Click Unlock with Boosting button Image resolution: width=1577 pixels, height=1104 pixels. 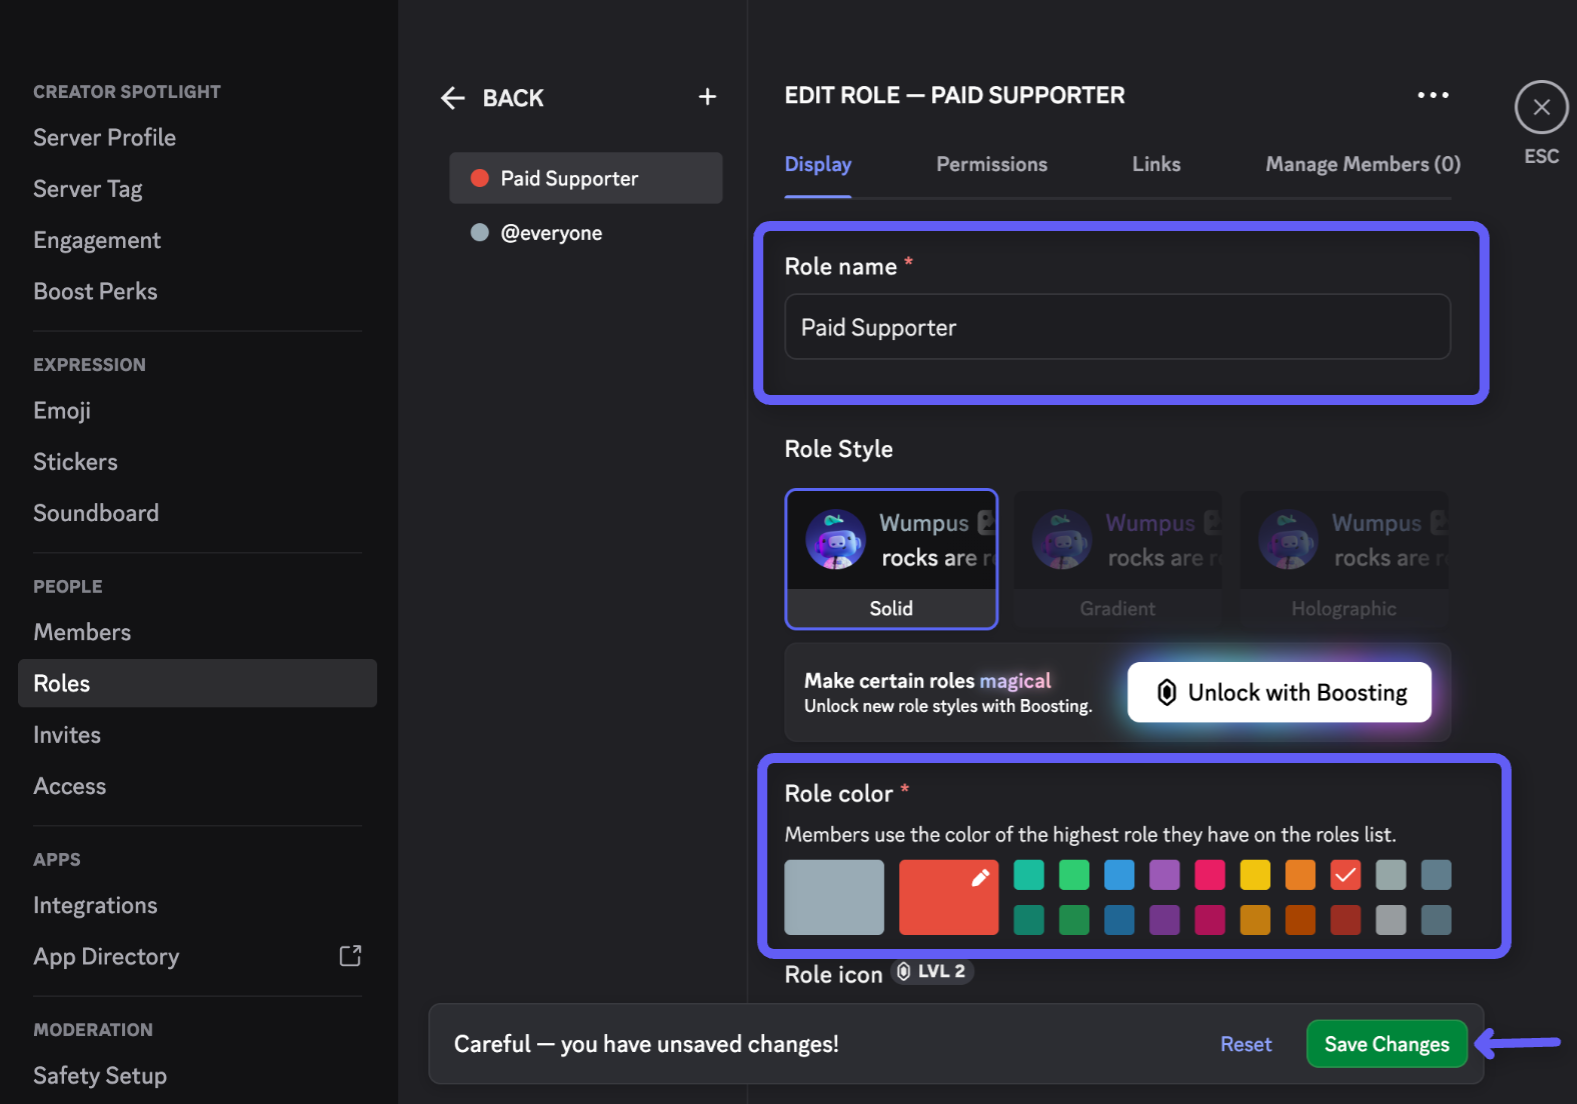click(x=1279, y=692)
